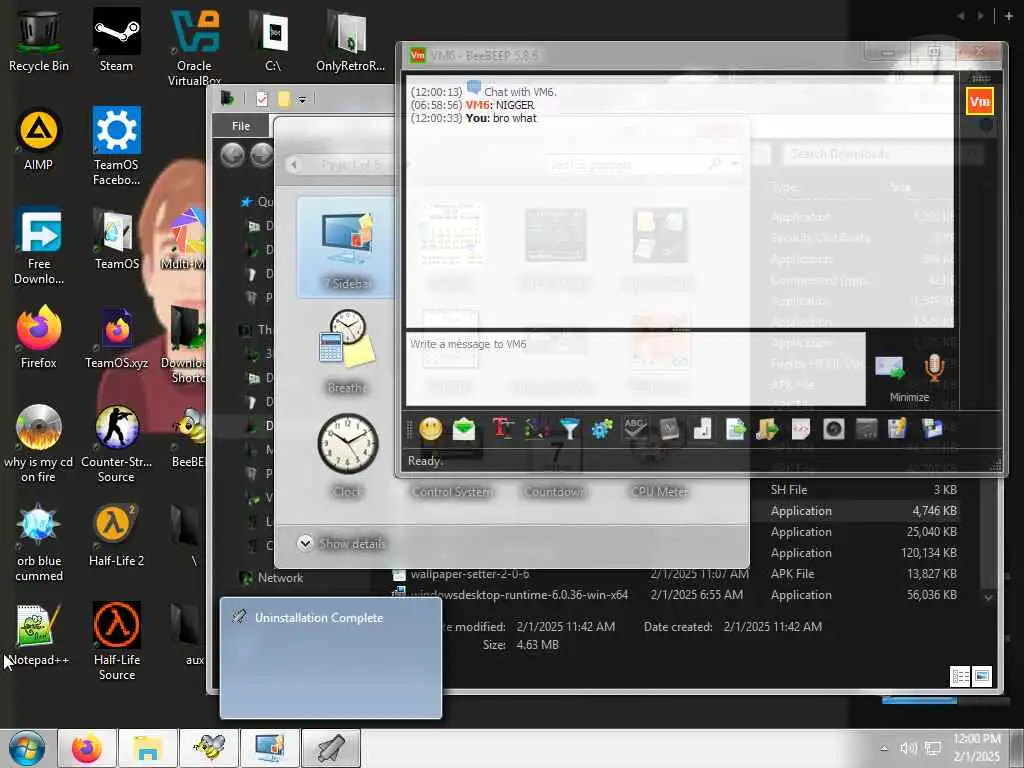Click the round camera lens icon in BeeBEEP toolbar
Viewport: 1024px width, 768px height.
(834, 429)
